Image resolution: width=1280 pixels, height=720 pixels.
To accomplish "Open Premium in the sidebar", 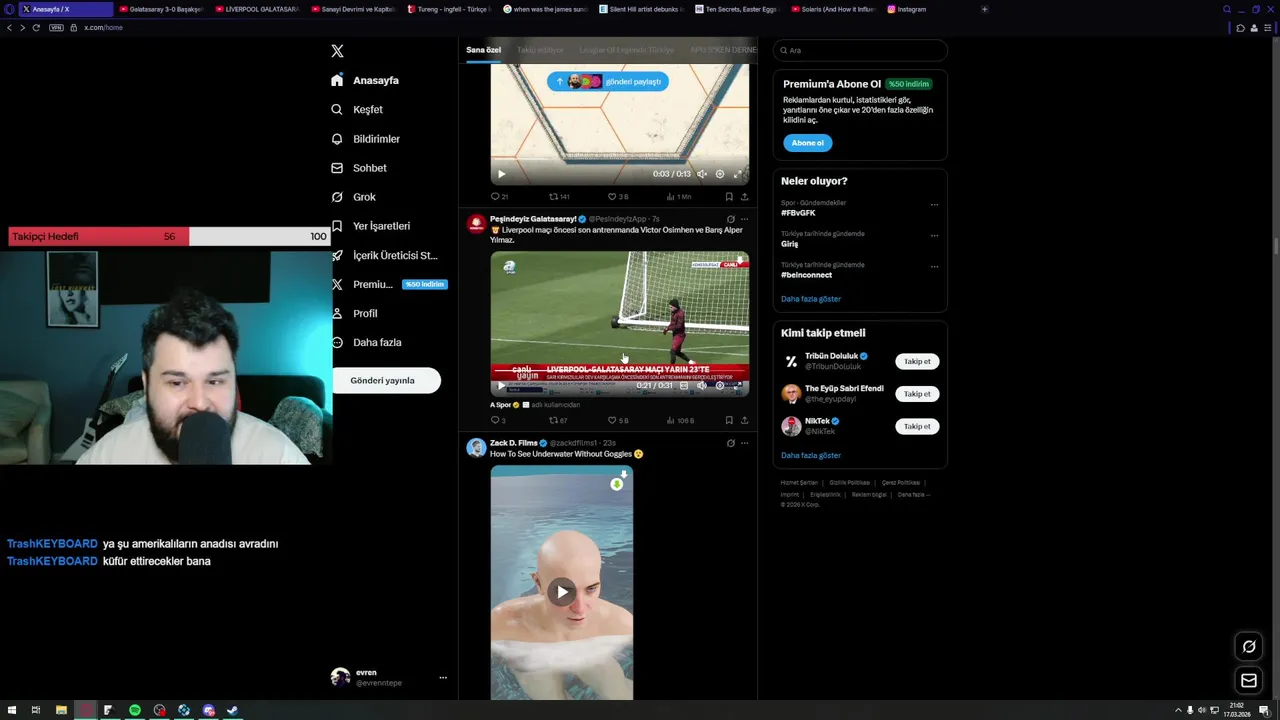I will (x=388, y=284).
